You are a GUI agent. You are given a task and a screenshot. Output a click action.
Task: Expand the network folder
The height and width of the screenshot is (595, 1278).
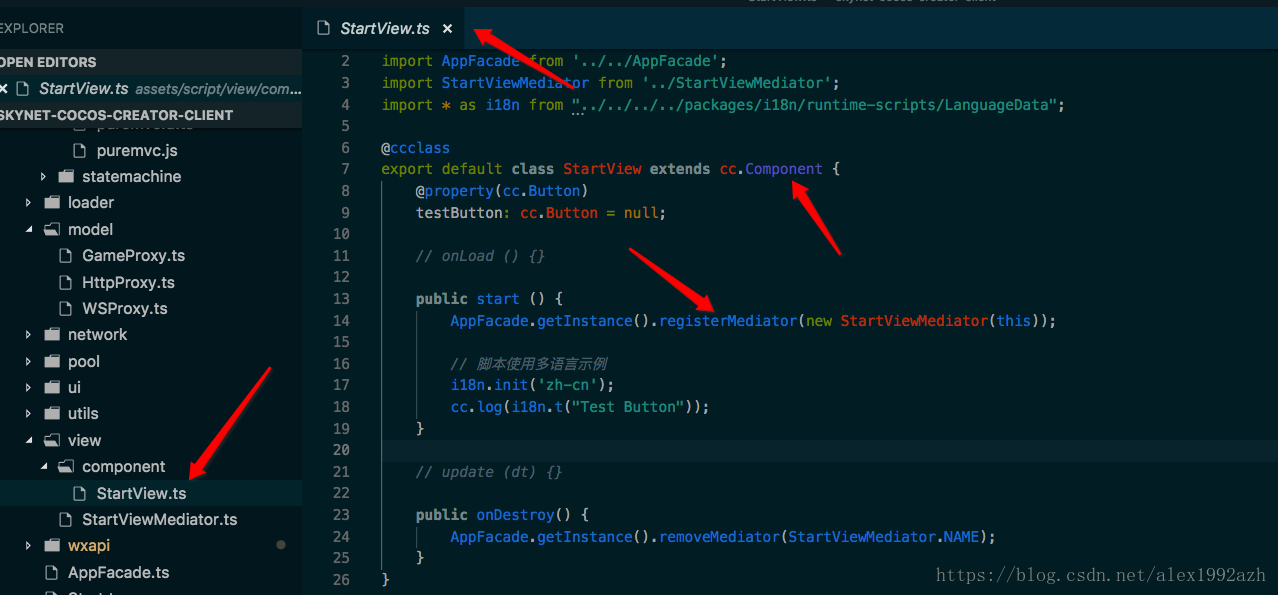[x=29, y=335]
